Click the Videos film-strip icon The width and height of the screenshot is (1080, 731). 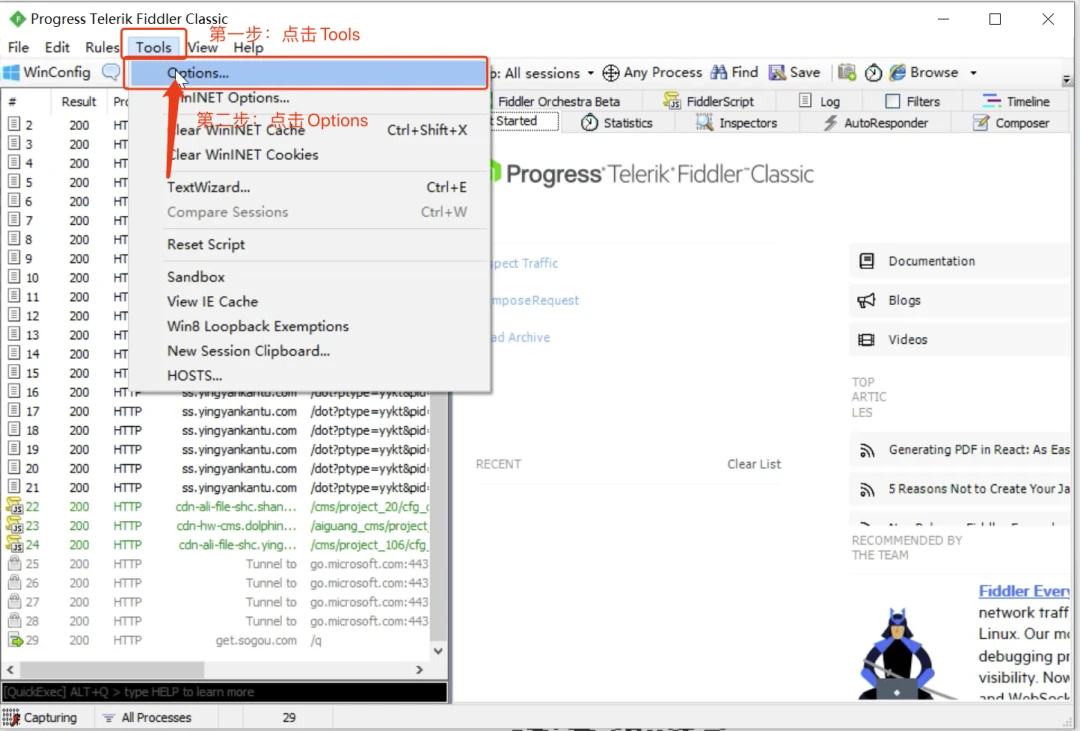tap(866, 340)
